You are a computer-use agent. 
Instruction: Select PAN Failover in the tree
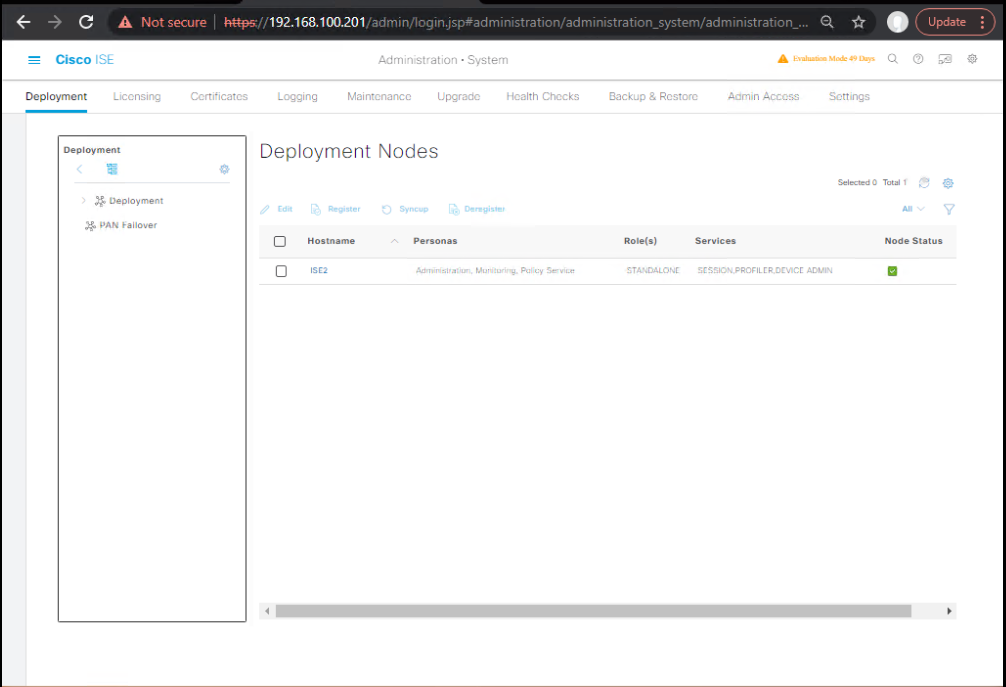click(x=128, y=225)
